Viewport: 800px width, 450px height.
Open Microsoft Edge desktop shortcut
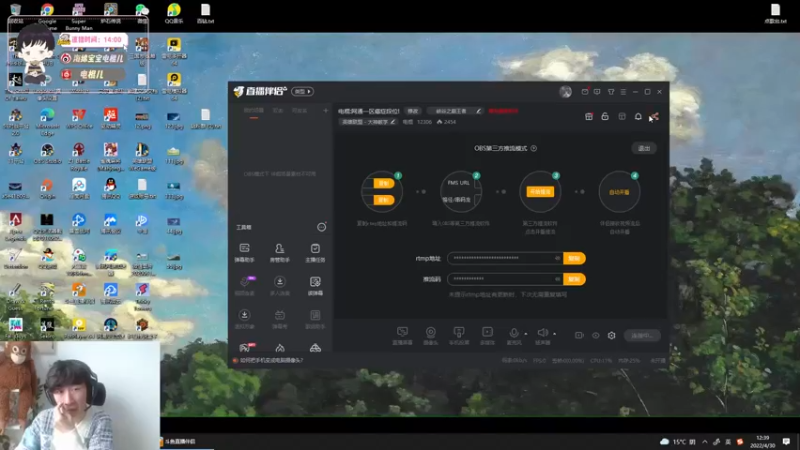click(47, 122)
